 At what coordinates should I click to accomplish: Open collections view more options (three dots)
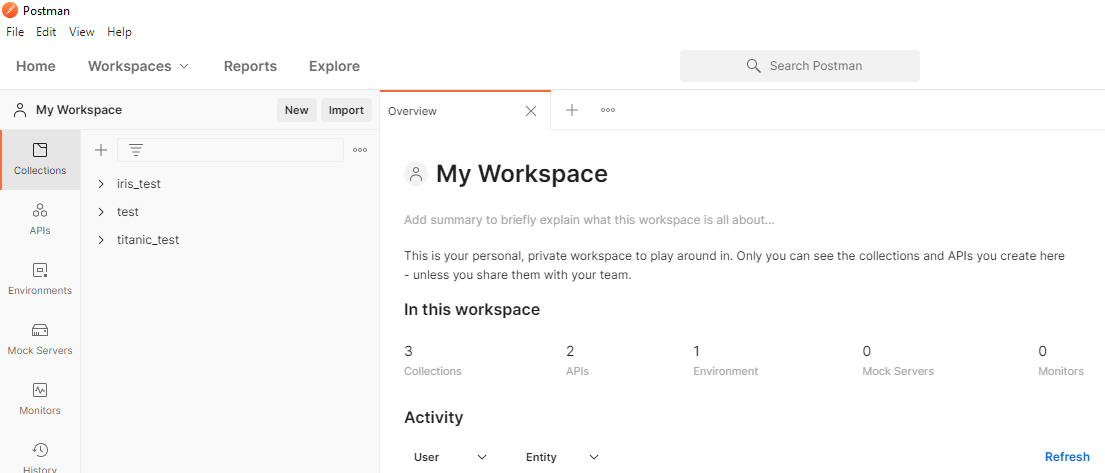coord(360,149)
